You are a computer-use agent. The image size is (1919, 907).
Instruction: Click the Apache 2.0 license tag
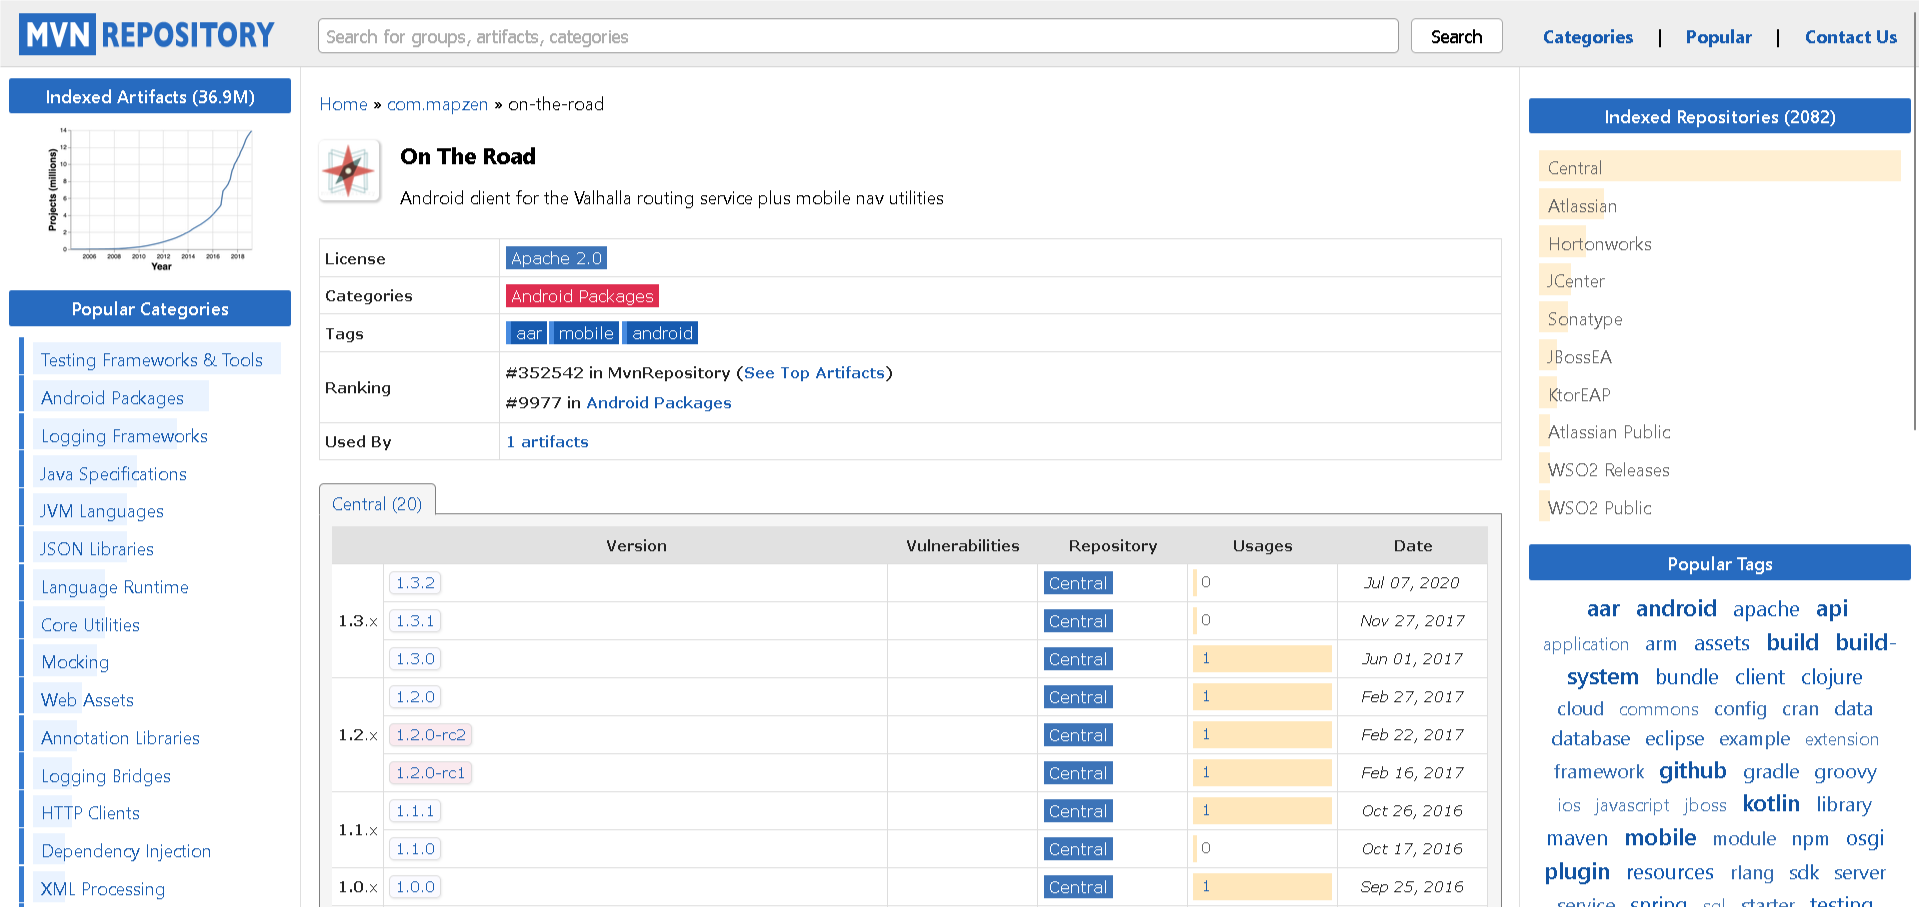(x=556, y=258)
